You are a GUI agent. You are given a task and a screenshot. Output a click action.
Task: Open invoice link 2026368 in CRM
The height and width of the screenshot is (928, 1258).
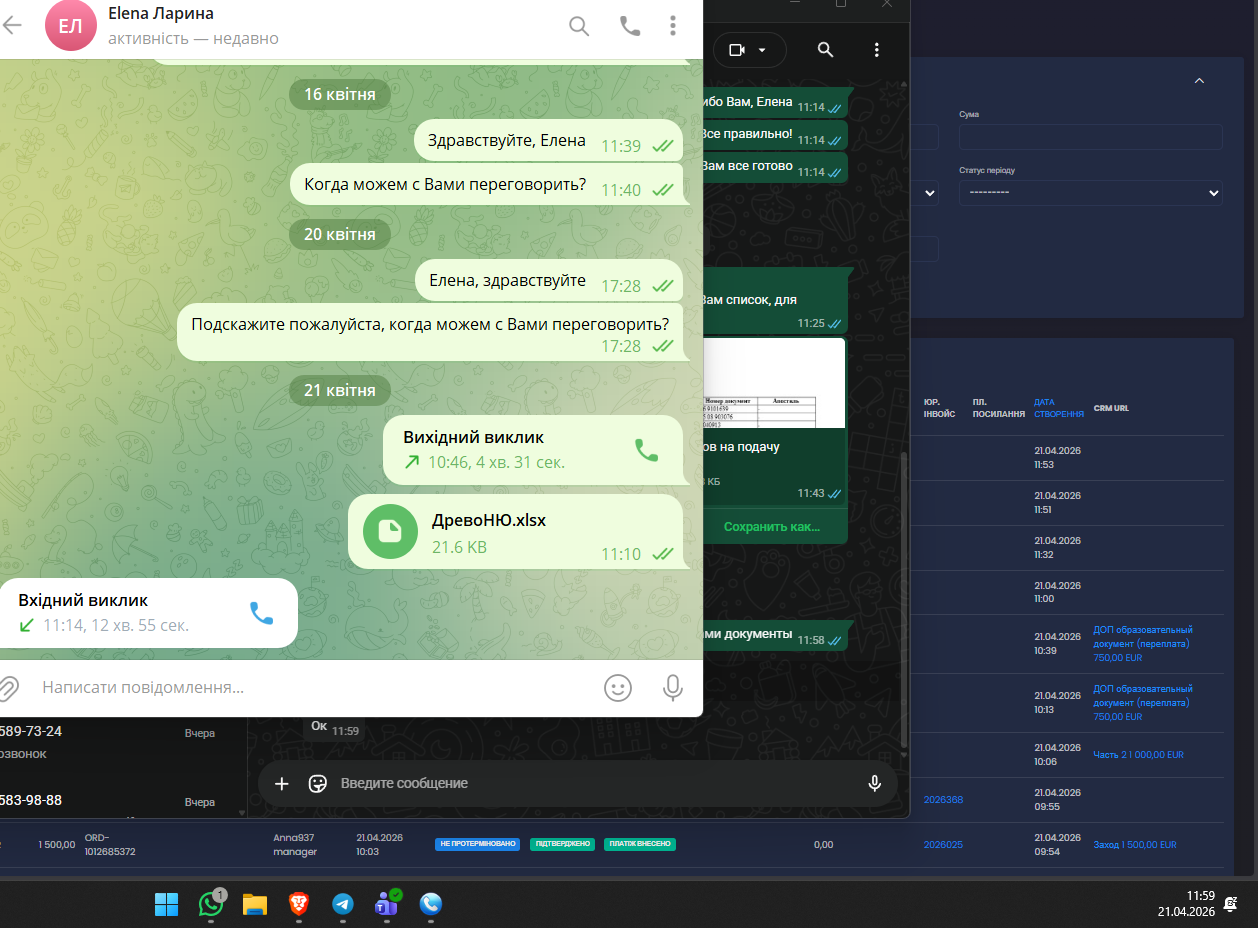point(943,800)
